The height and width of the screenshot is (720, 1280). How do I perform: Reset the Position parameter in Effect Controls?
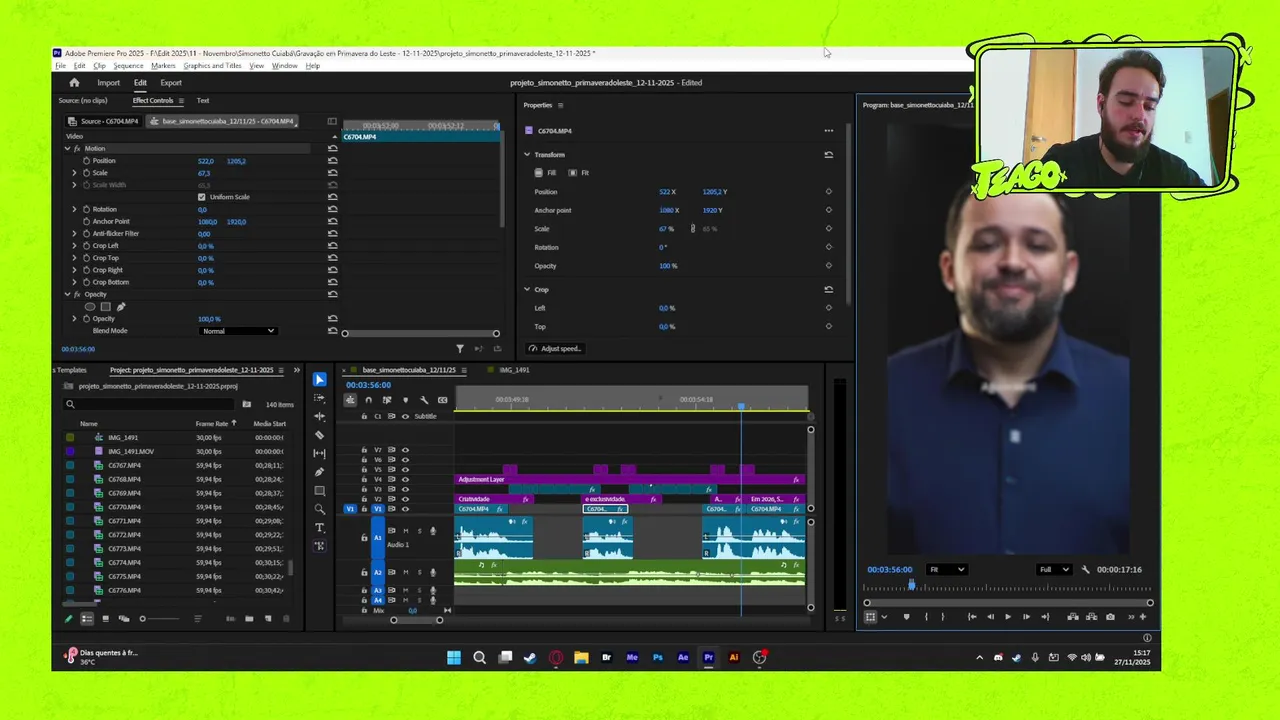pyautogui.click(x=332, y=161)
